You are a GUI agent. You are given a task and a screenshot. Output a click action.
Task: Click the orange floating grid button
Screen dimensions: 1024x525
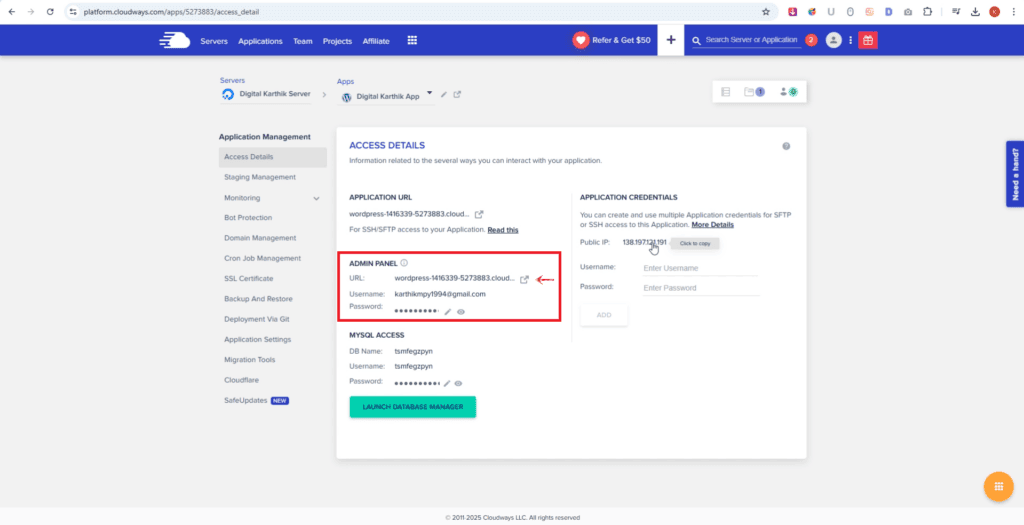point(998,486)
